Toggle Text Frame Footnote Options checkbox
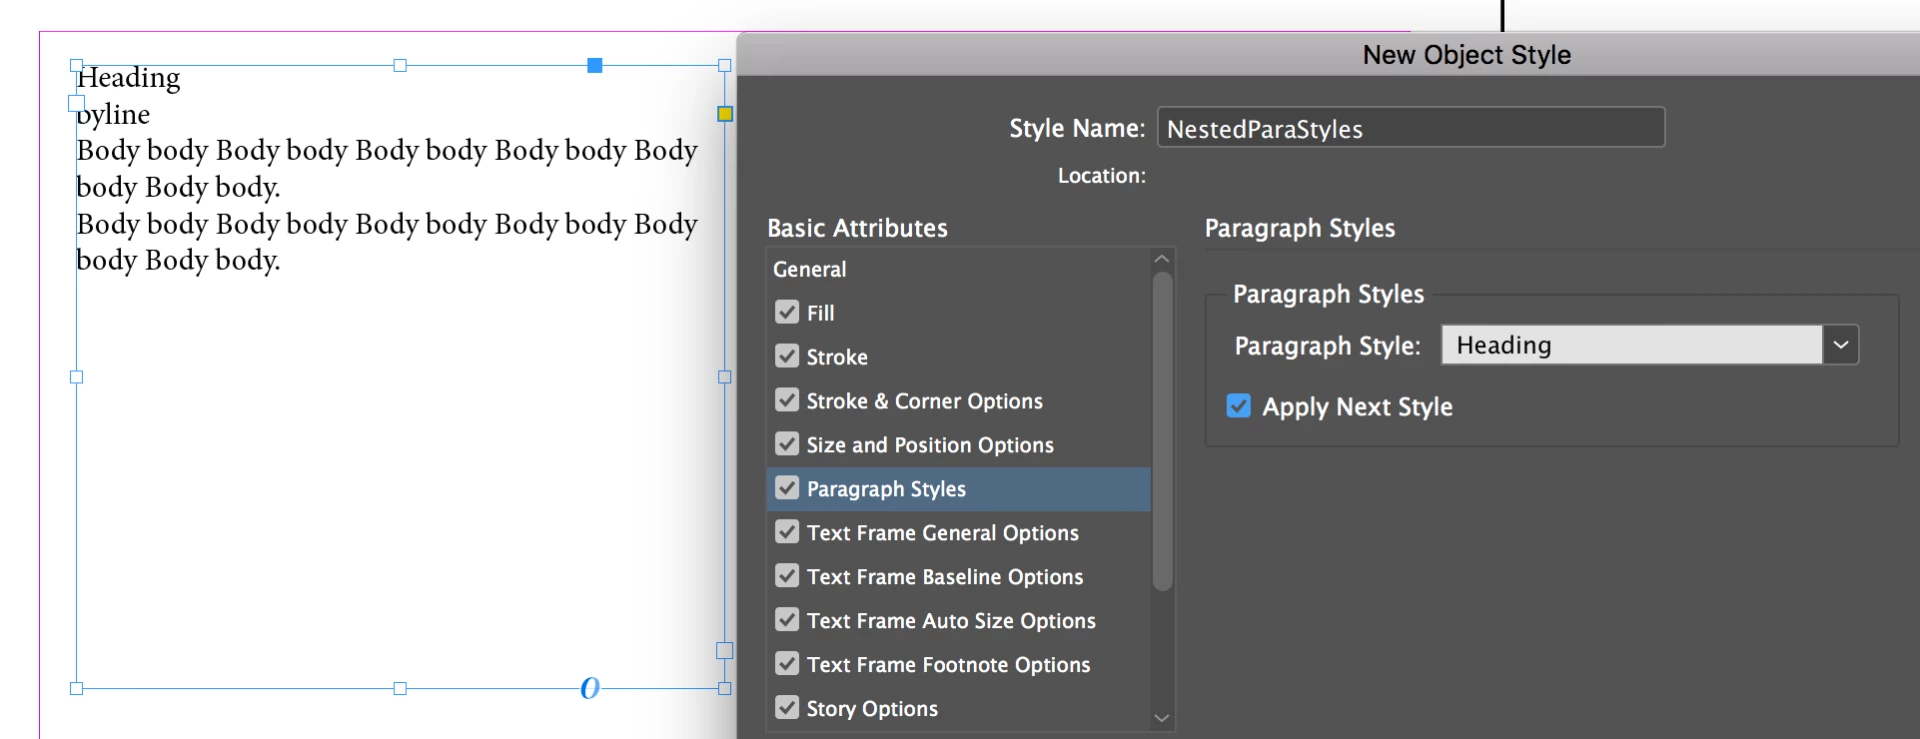 787,665
